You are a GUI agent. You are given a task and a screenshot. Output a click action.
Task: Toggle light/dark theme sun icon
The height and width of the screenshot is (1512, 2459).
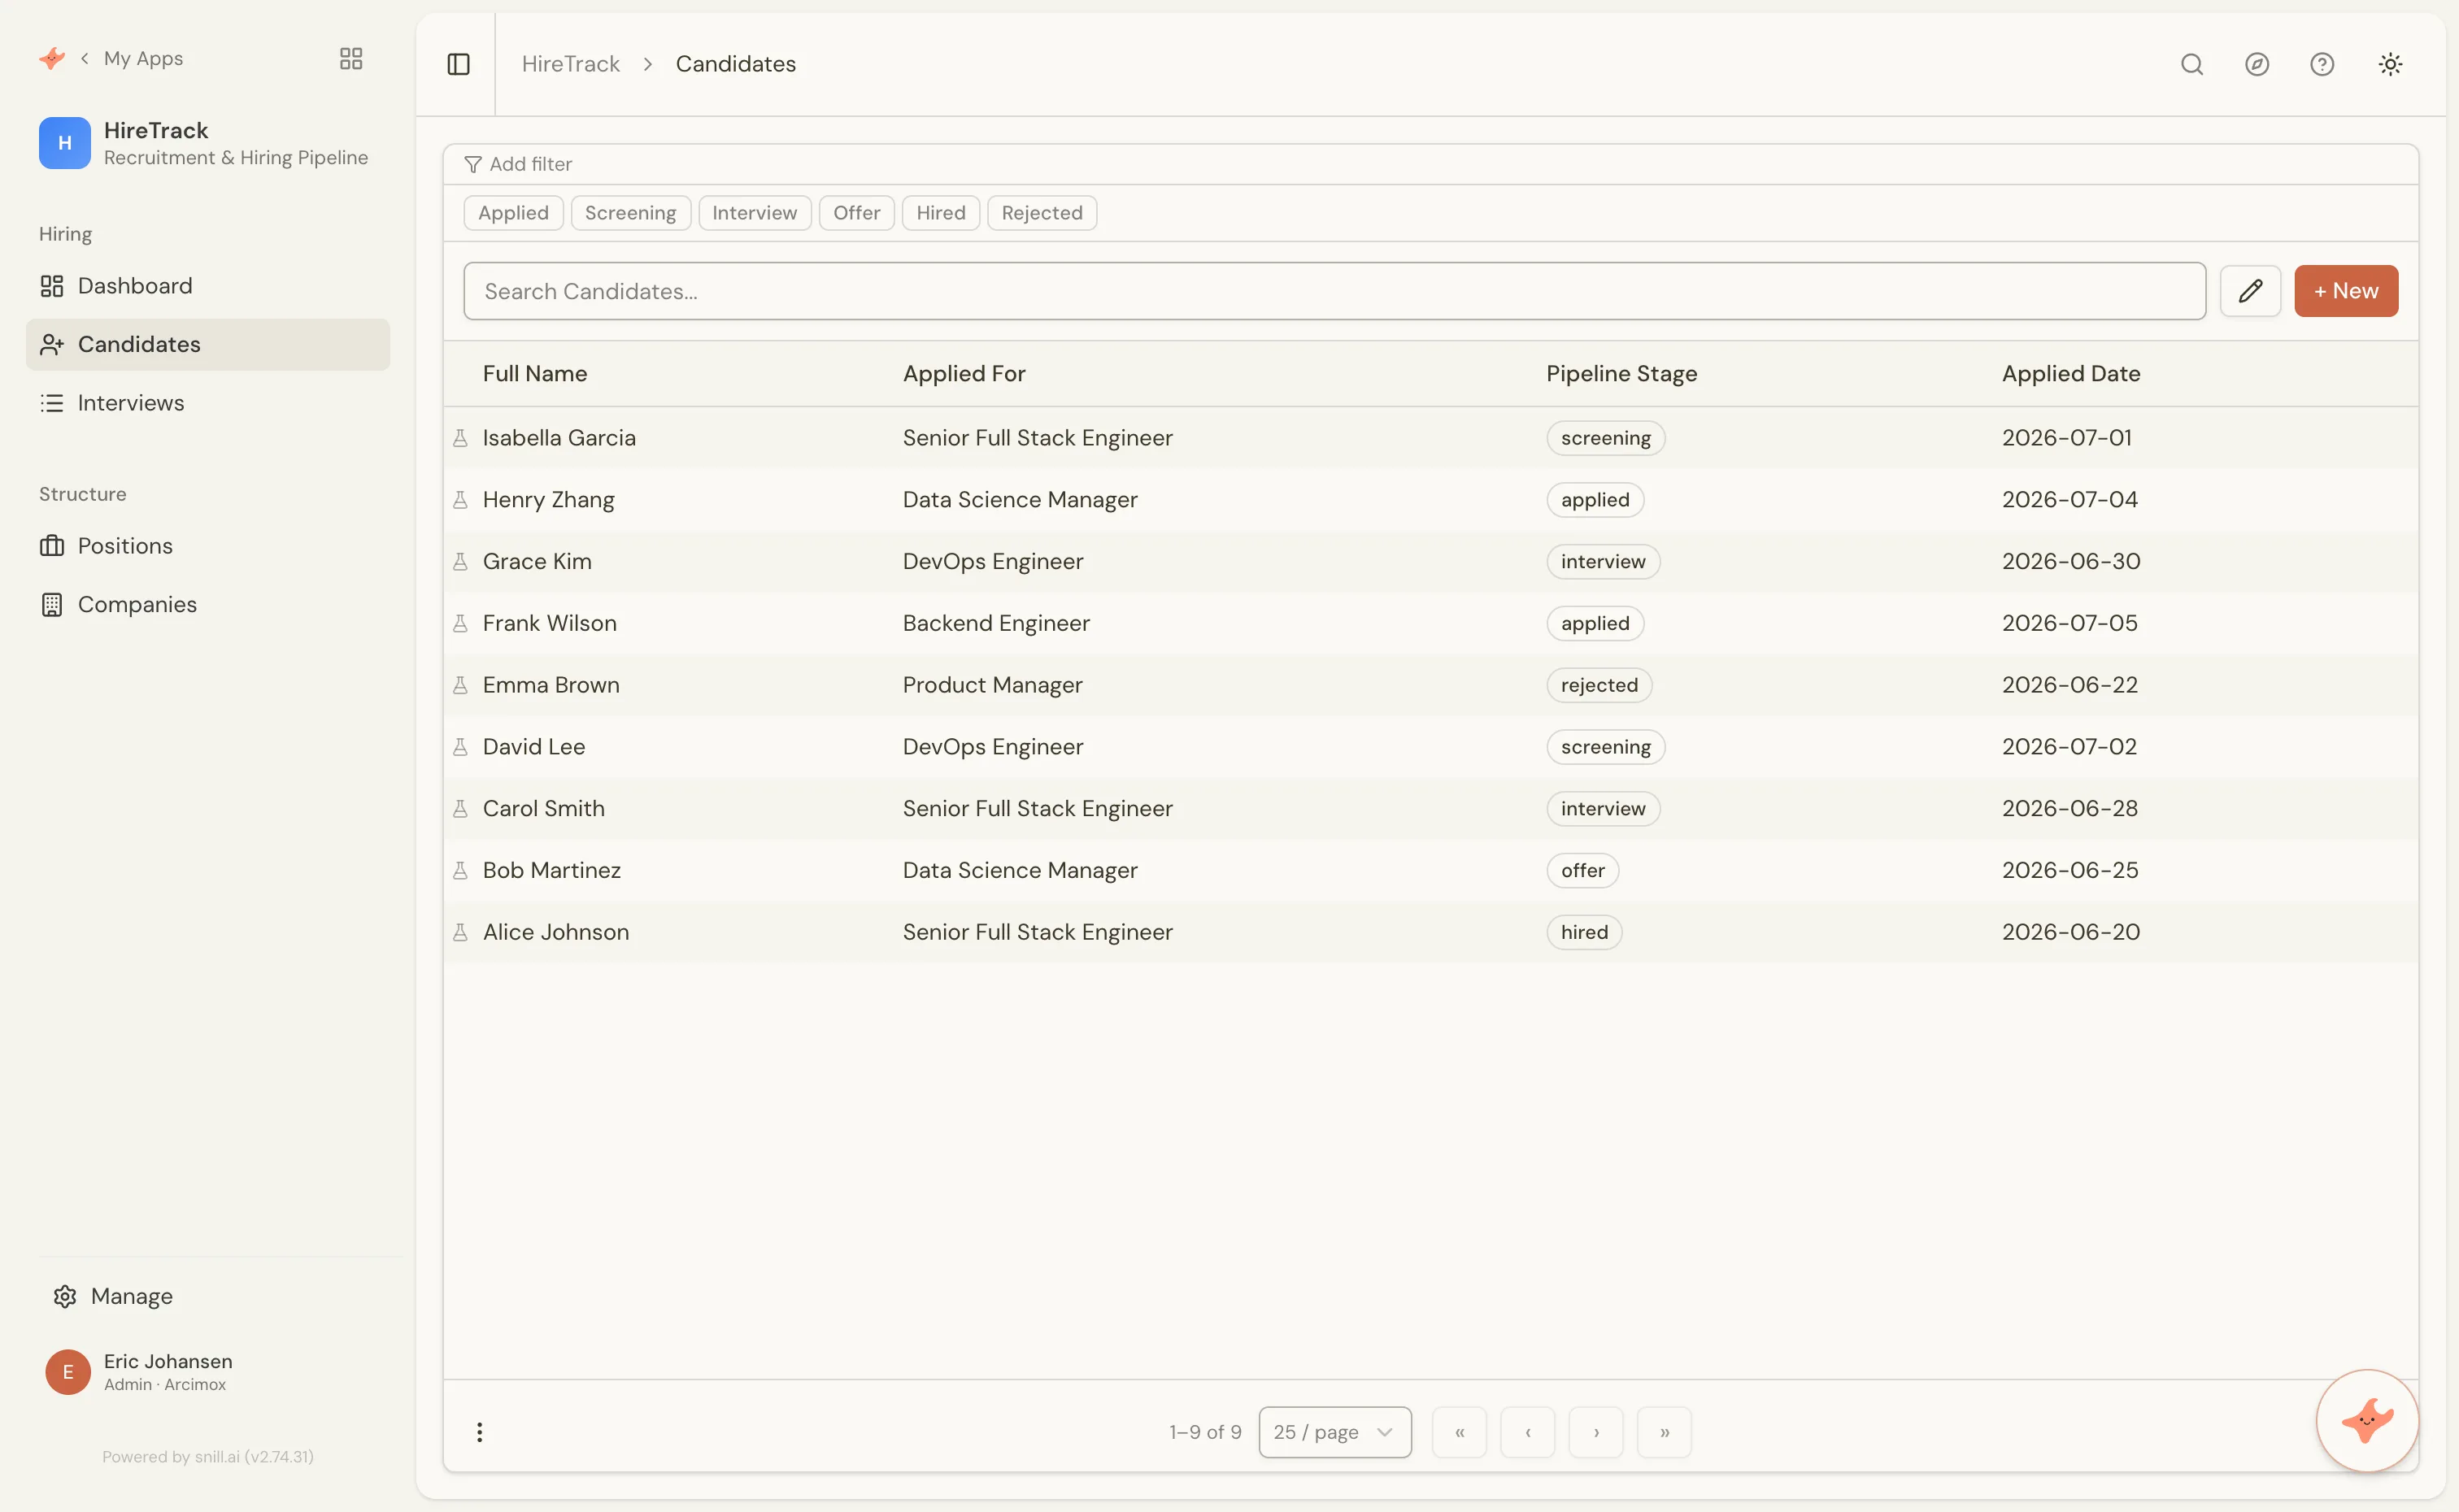[2390, 64]
